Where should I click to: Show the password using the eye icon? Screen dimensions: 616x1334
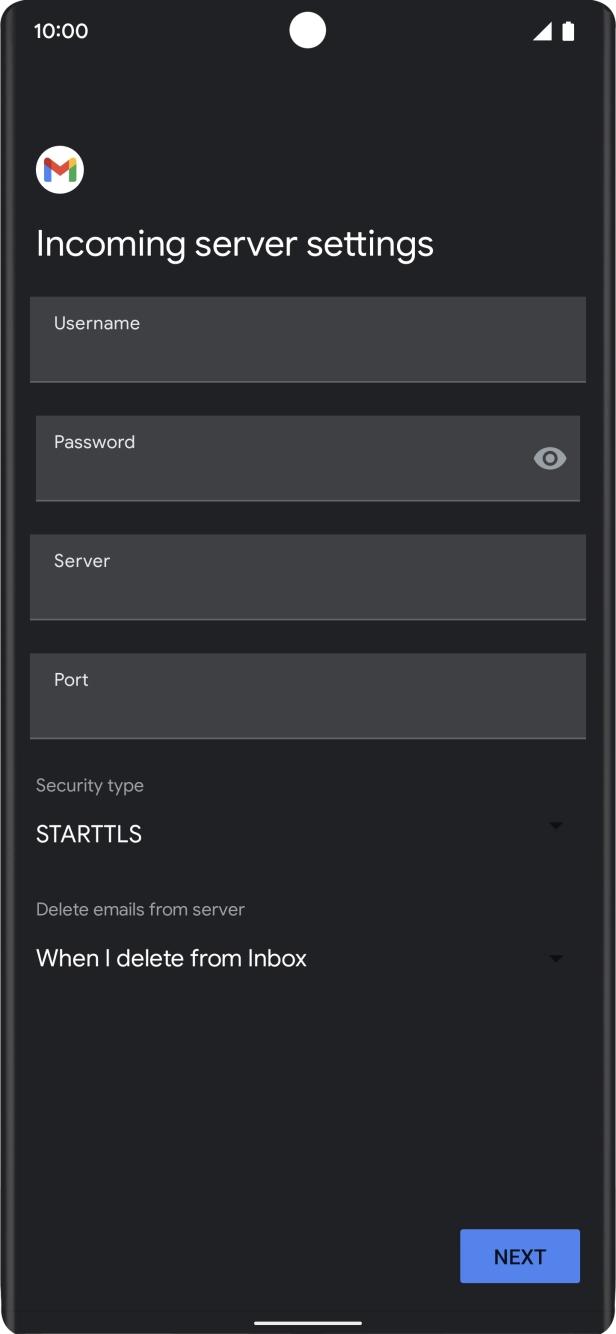pos(549,458)
